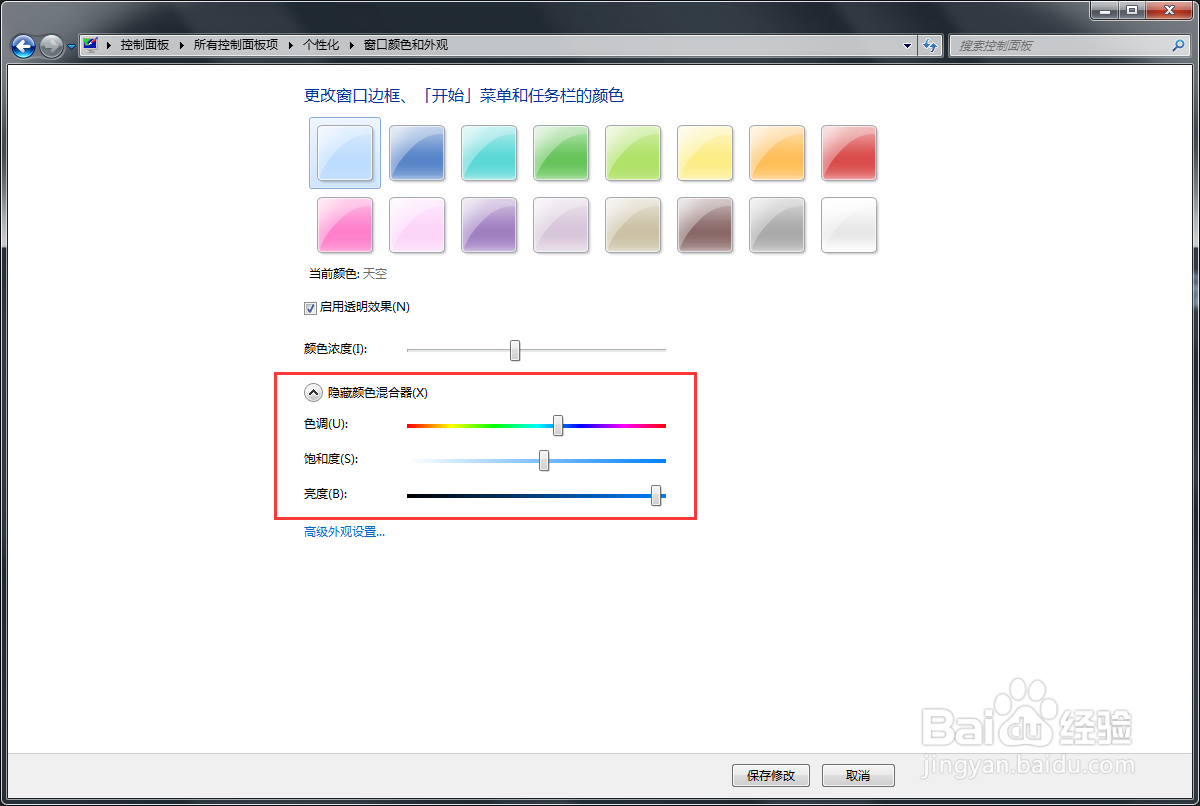Select the beige Taupe color swatch
The image size is (1200, 806).
coord(633,225)
